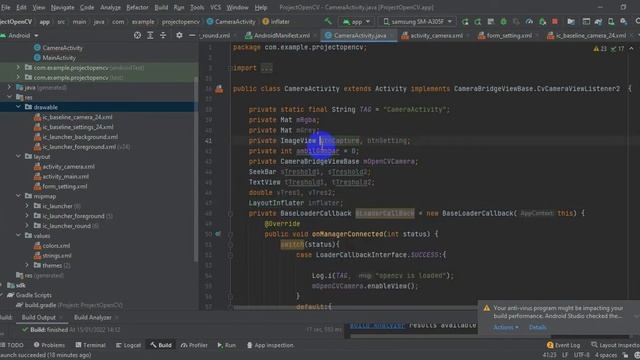Viewport: 640px width, 360px height.
Task: Click the CameraActivity breadcrumb
Action: pos(231,22)
